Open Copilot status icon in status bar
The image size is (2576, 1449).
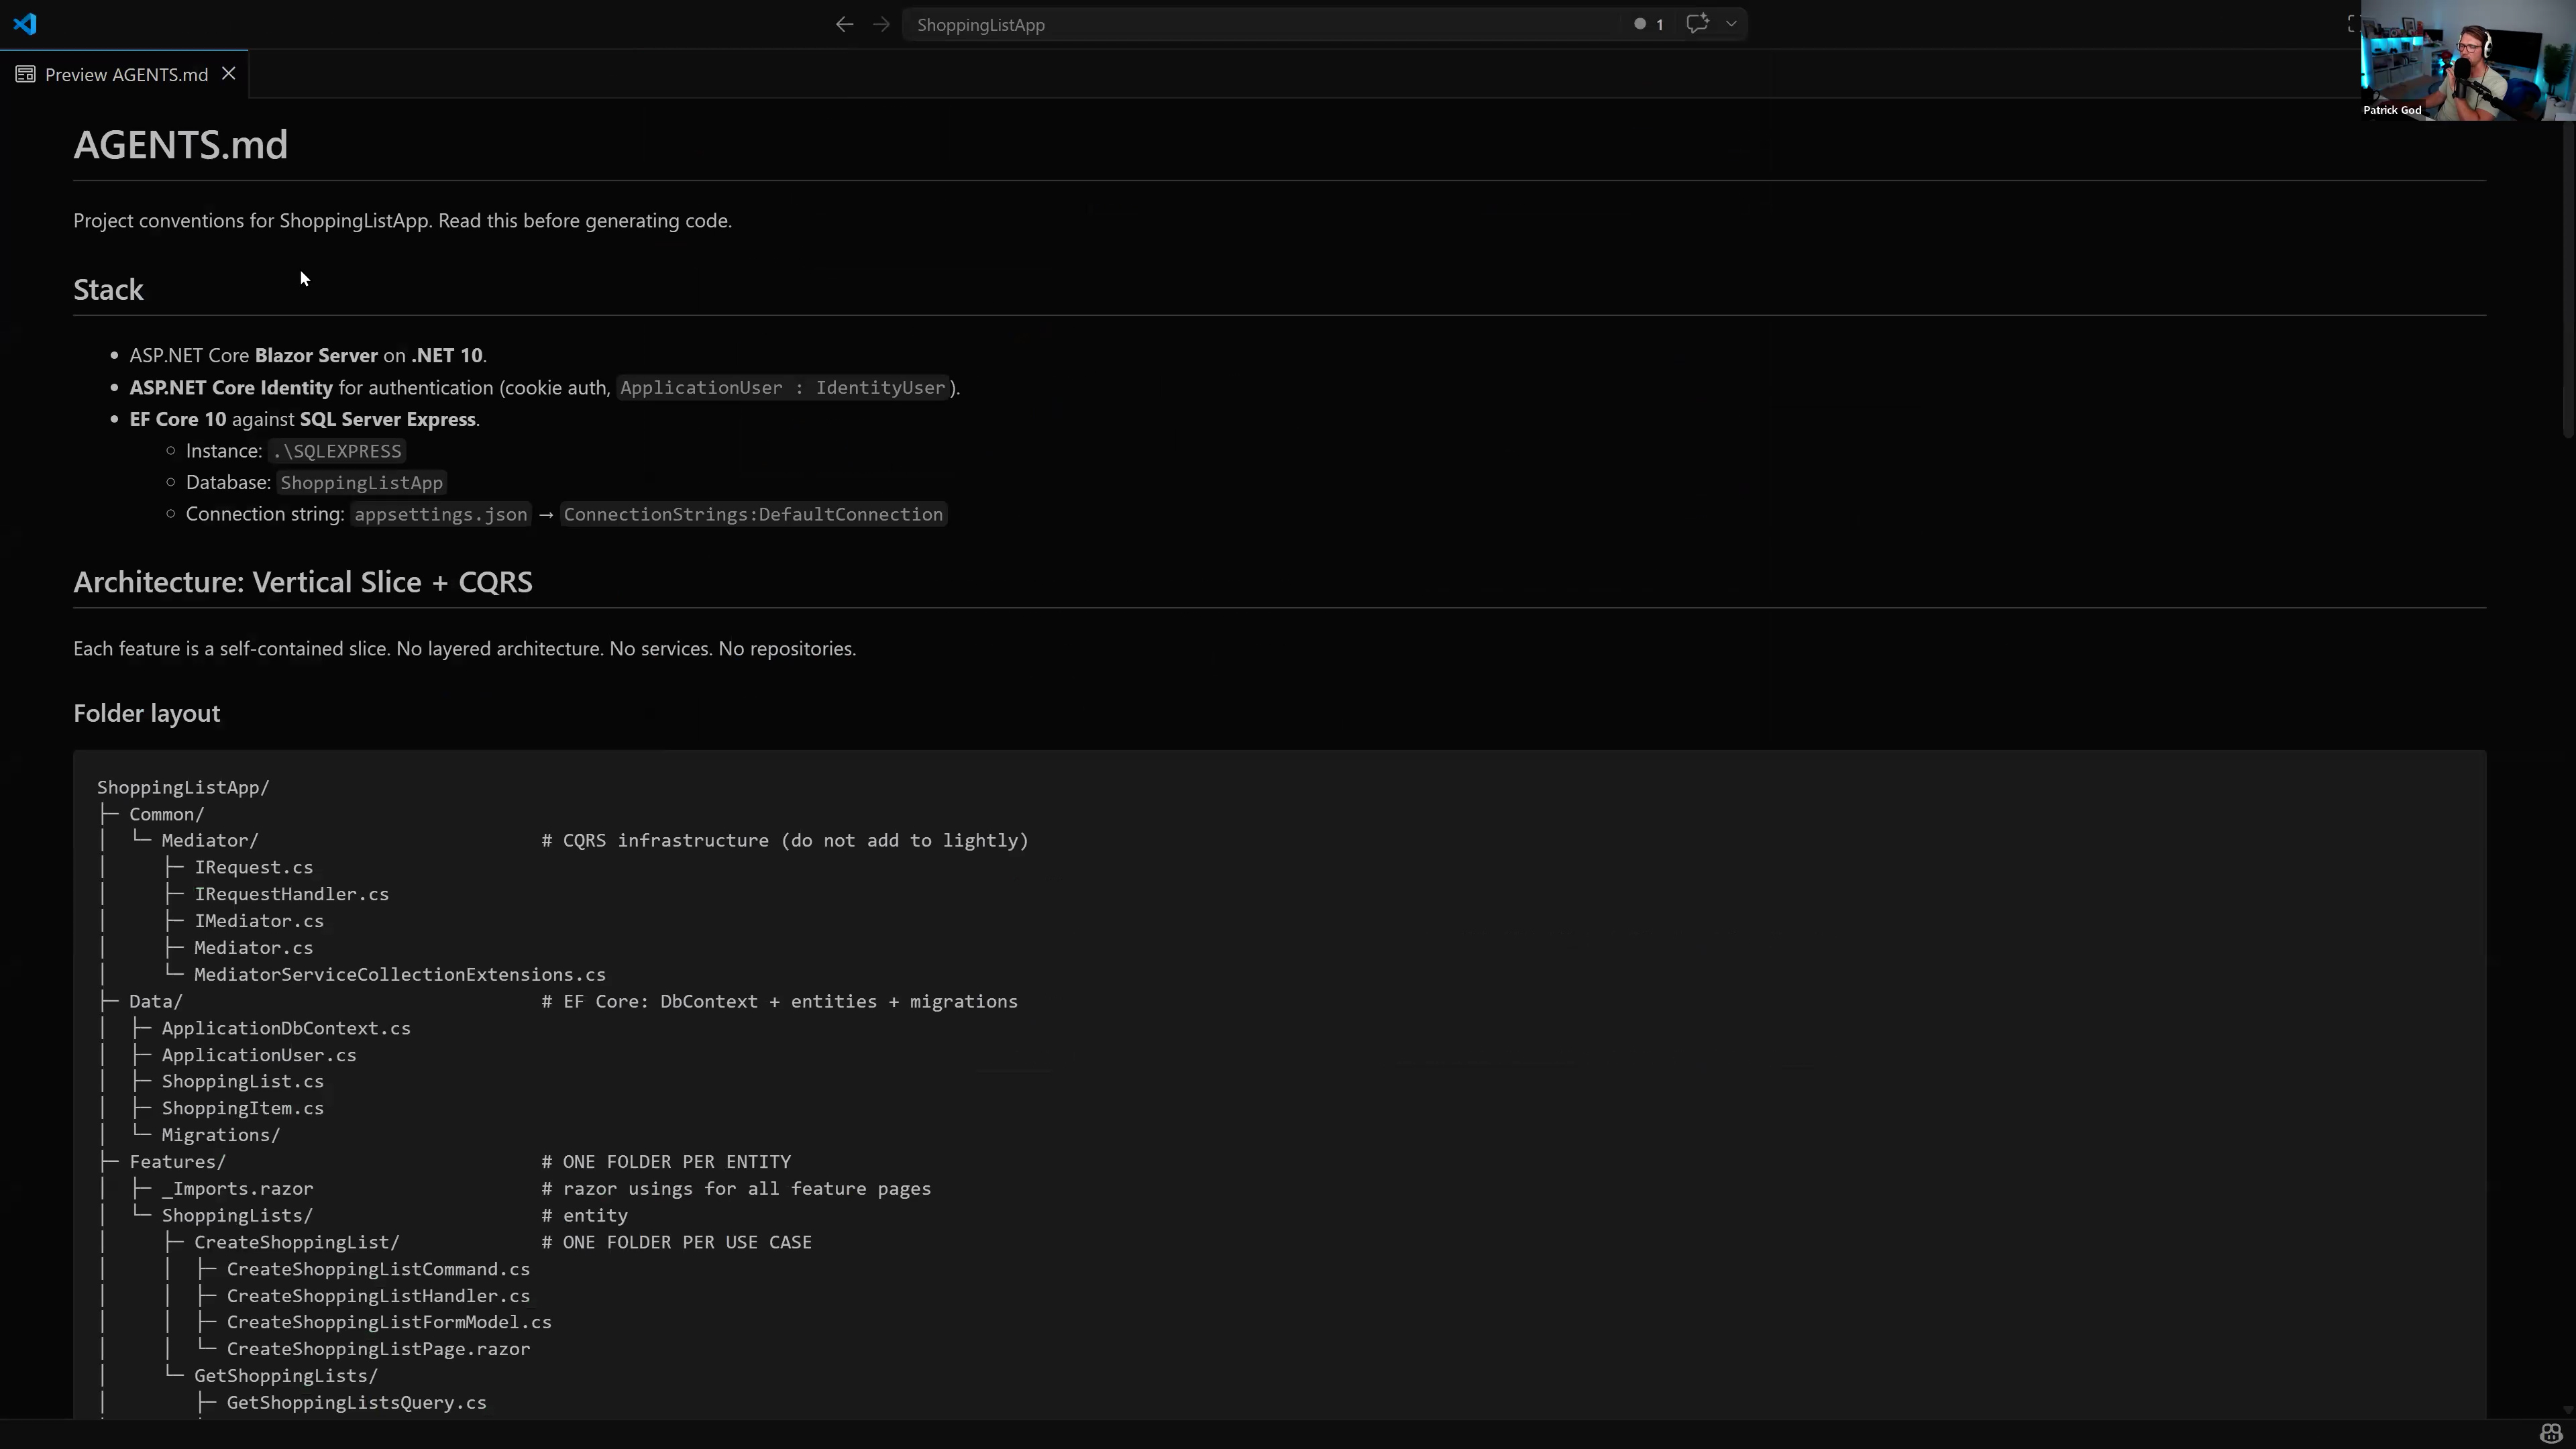pos(2550,1434)
